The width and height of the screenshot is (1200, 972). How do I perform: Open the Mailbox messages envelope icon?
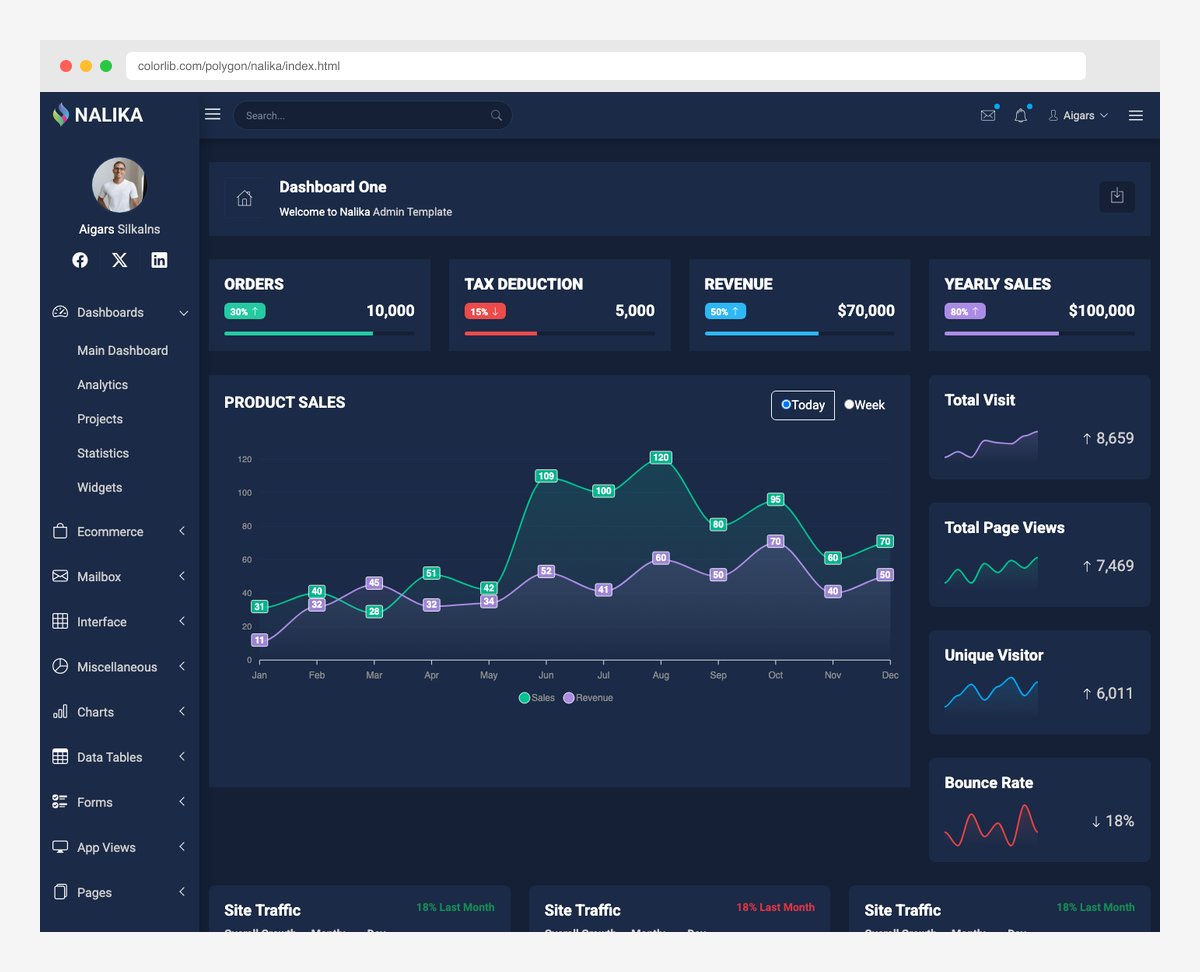[988, 115]
